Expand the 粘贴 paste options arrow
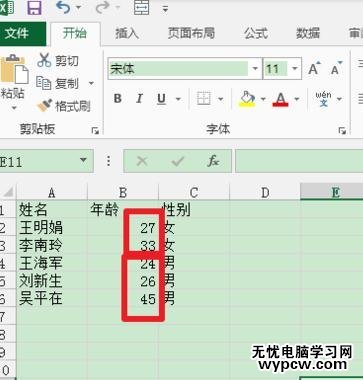This screenshot has height=380, width=363. (14, 108)
